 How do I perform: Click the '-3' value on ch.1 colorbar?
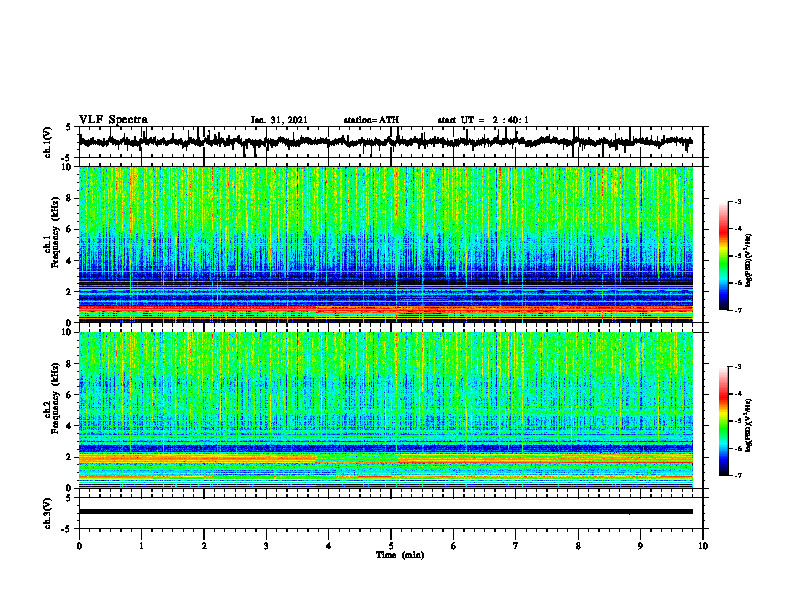pyautogui.click(x=738, y=202)
